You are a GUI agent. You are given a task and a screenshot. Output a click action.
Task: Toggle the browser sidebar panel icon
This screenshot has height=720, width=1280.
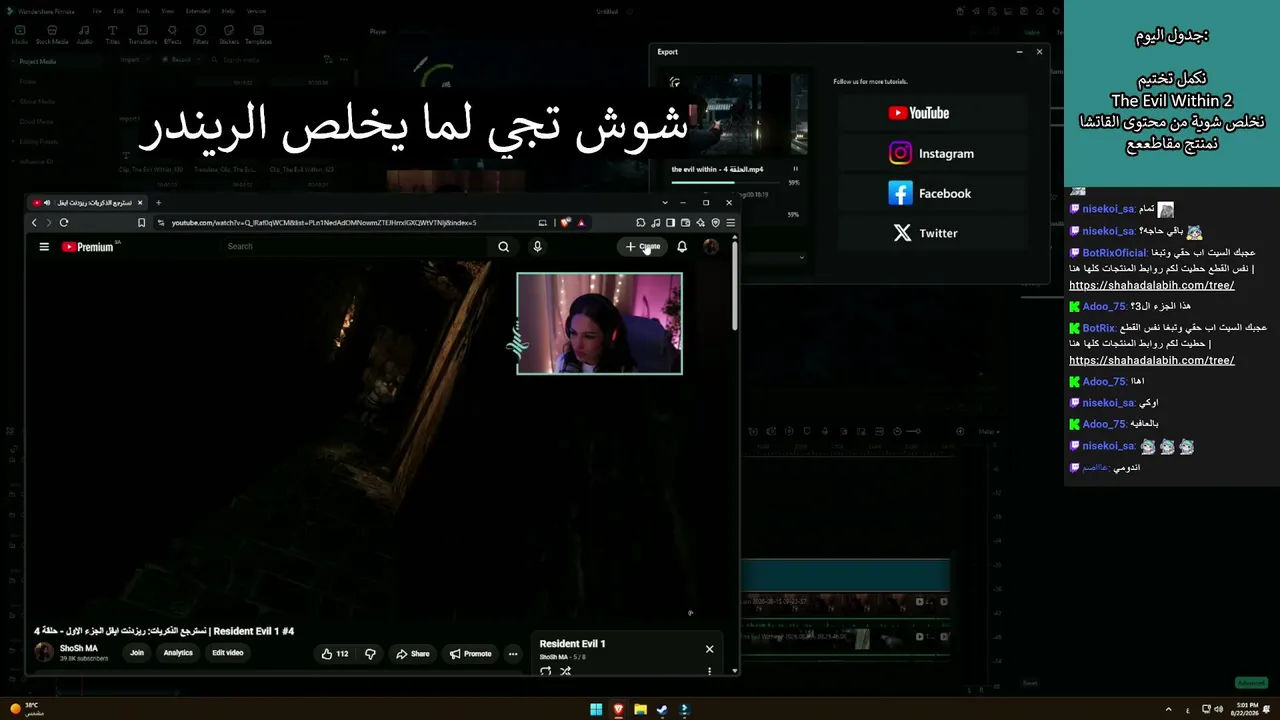[670, 223]
